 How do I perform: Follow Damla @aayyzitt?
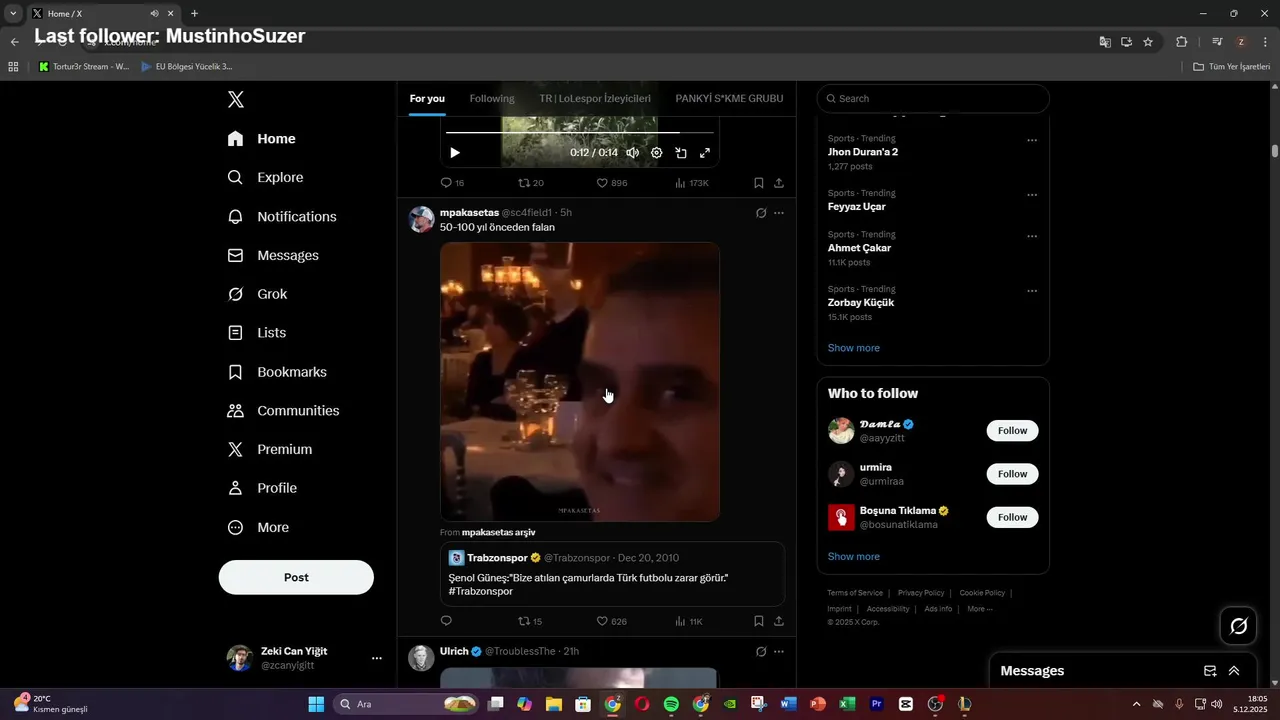click(x=1012, y=431)
